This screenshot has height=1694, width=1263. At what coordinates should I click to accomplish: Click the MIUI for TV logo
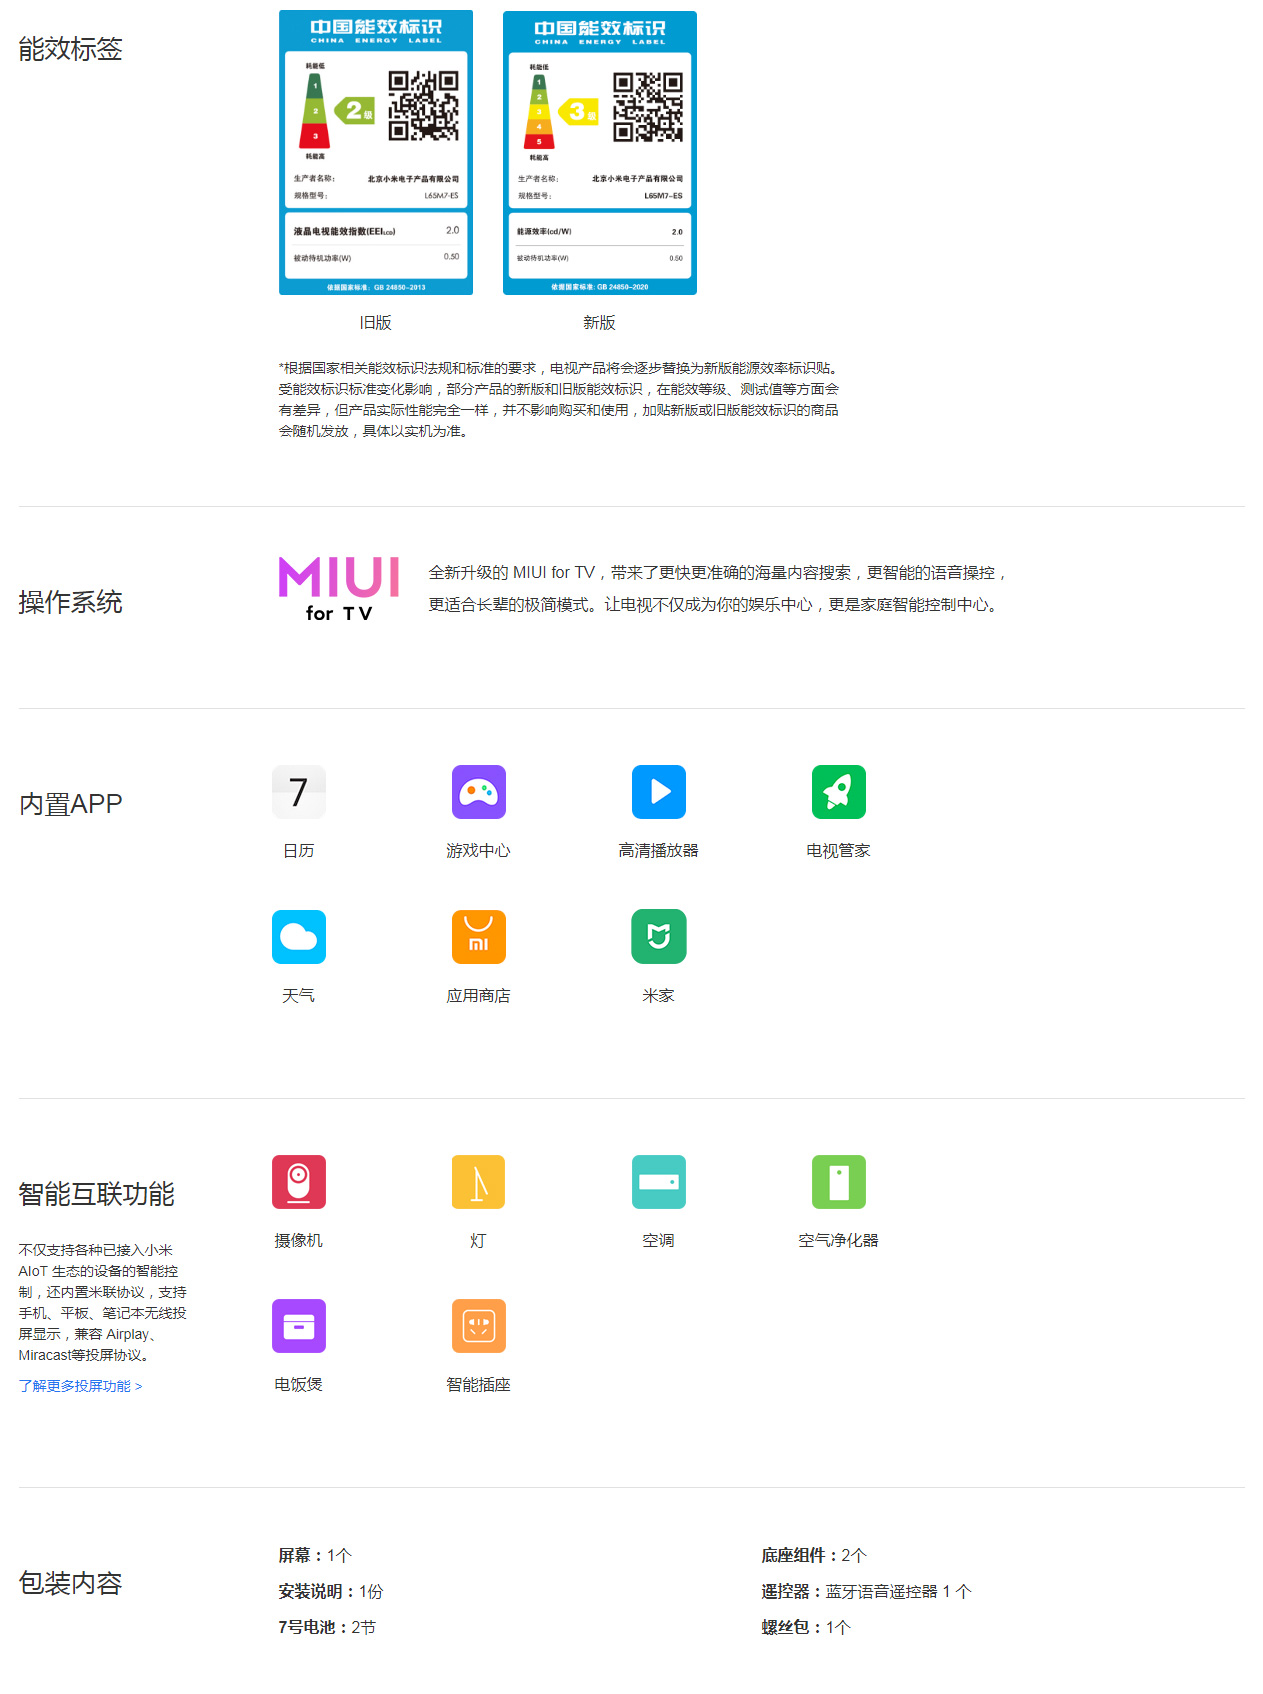tap(339, 590)
